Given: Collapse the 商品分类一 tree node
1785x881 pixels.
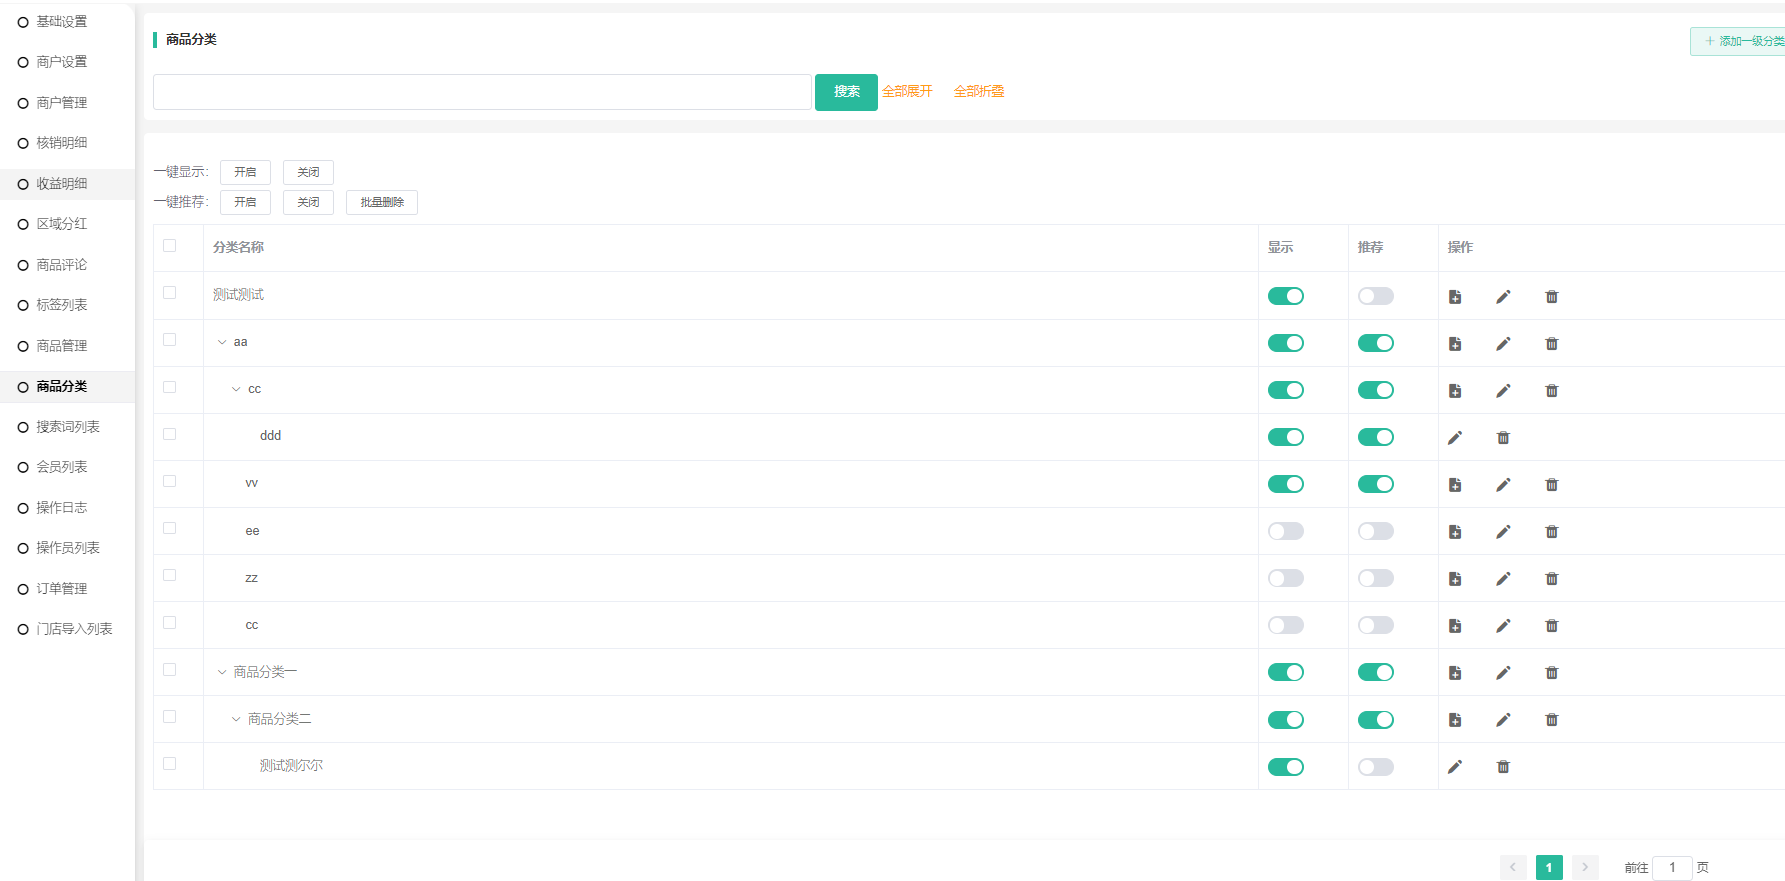Looking at the screenshot, I should pos(222,672).
